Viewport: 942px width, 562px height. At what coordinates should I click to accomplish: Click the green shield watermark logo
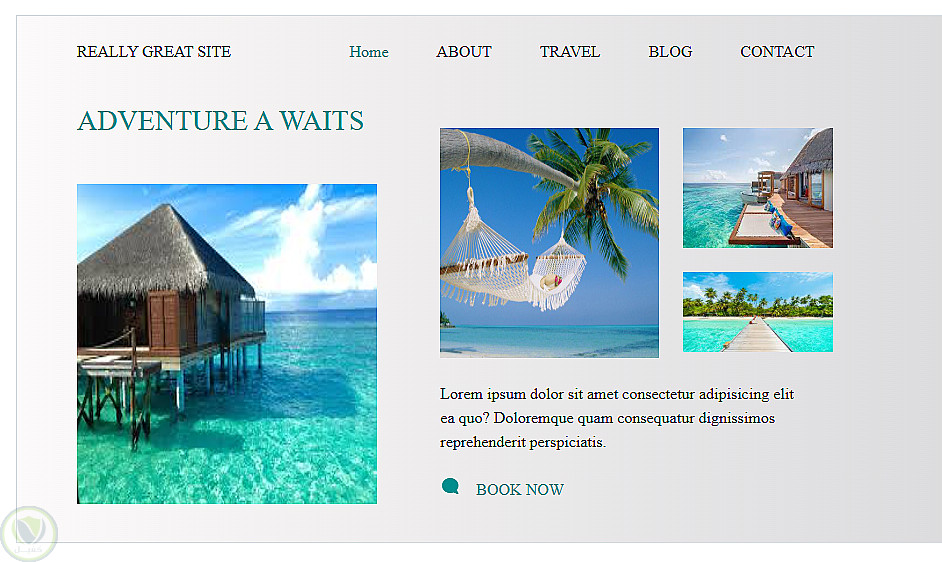(x=28, y=534)
